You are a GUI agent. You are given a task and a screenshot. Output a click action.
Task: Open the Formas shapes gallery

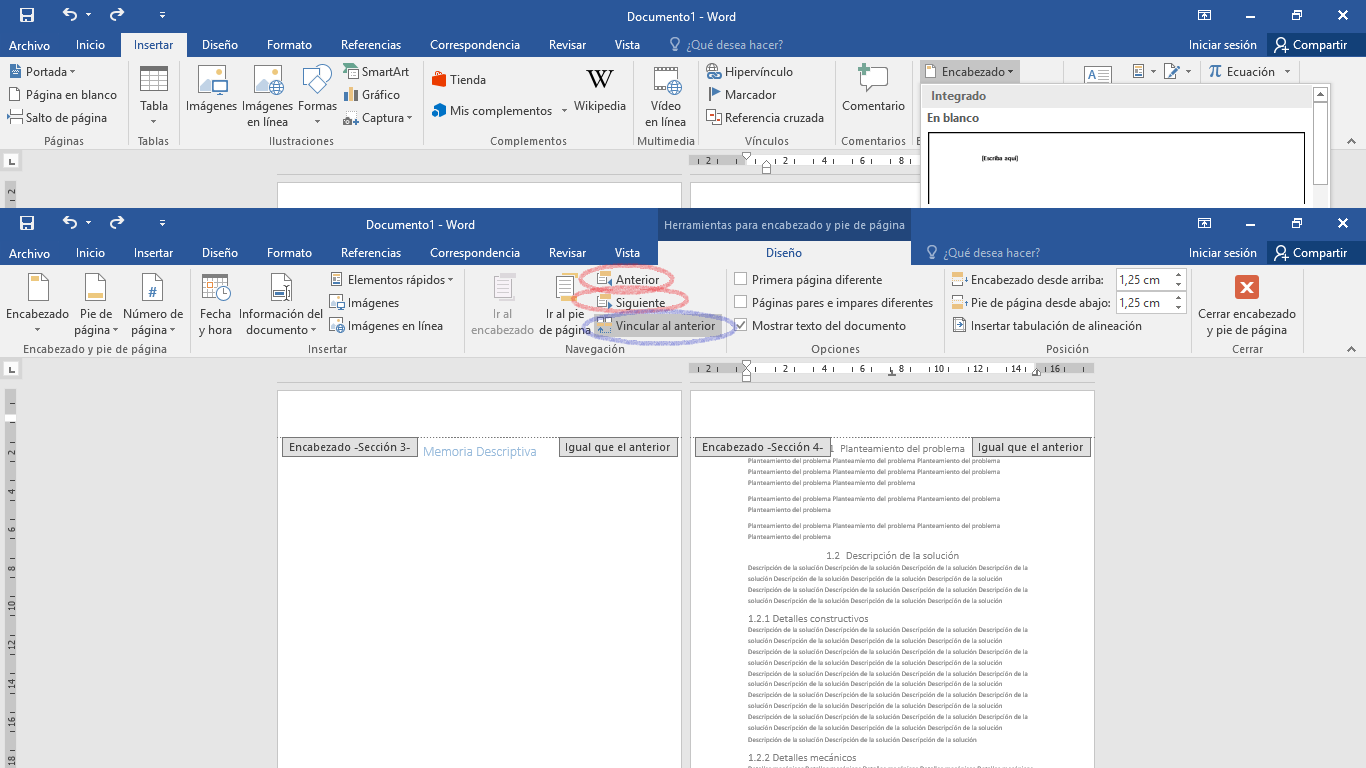pyautogui.click(x=317, y=96)
